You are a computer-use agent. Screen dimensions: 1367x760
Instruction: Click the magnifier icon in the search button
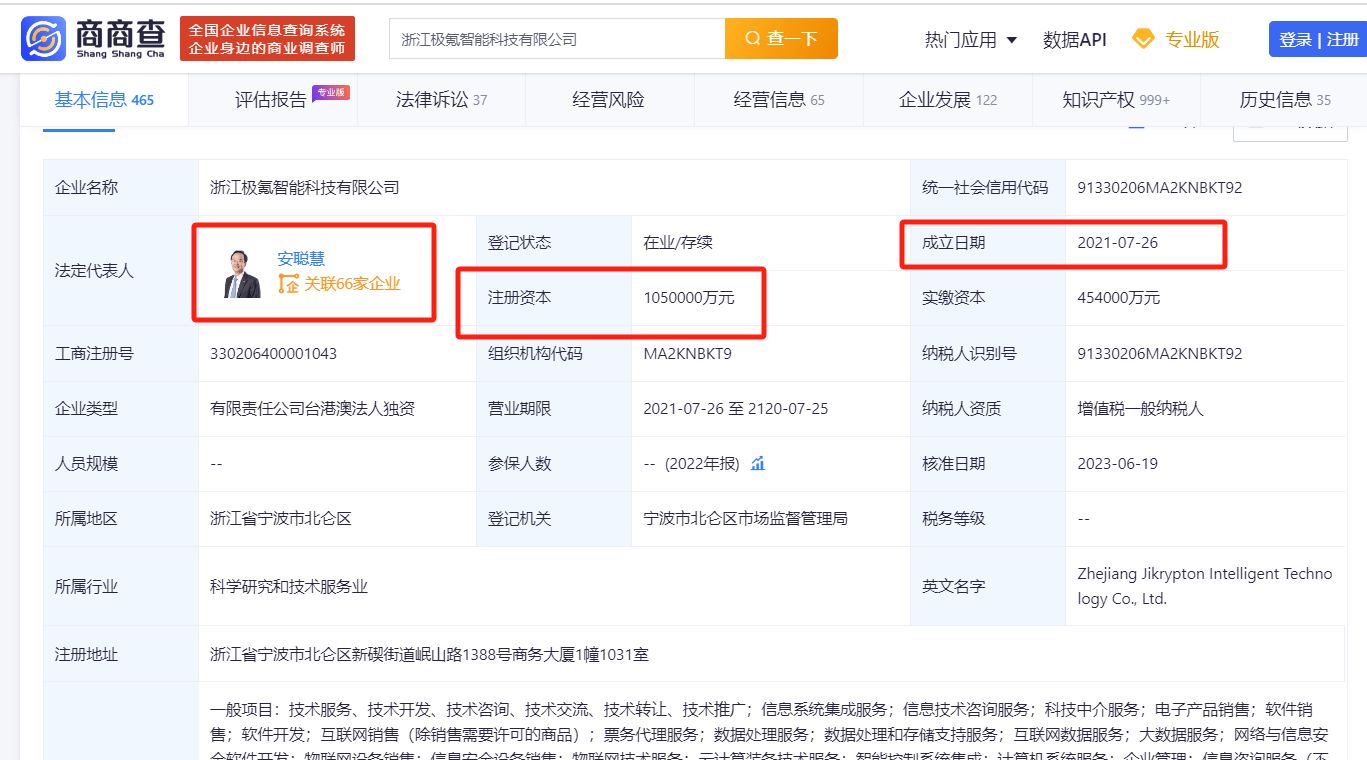(752, 39)
